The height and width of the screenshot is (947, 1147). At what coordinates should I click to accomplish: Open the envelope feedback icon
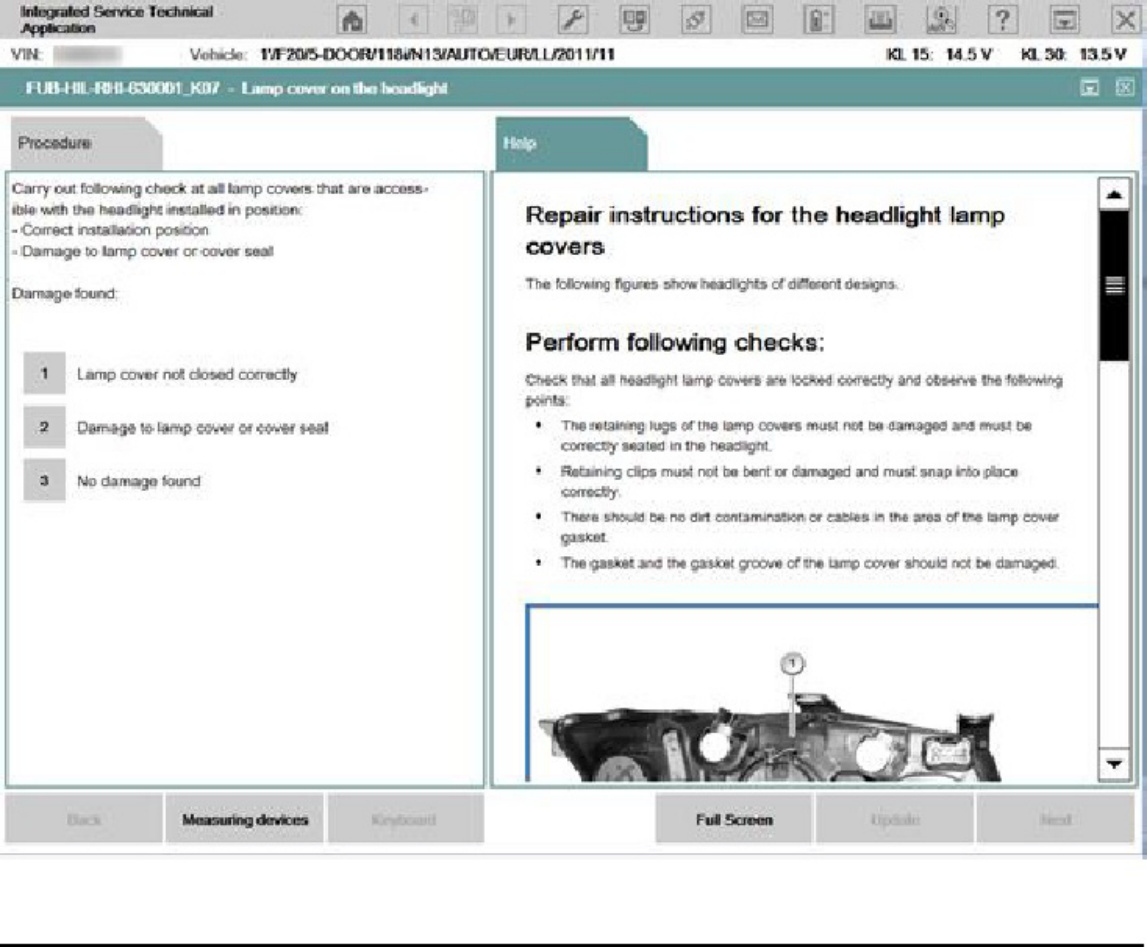tap(757, 20)
